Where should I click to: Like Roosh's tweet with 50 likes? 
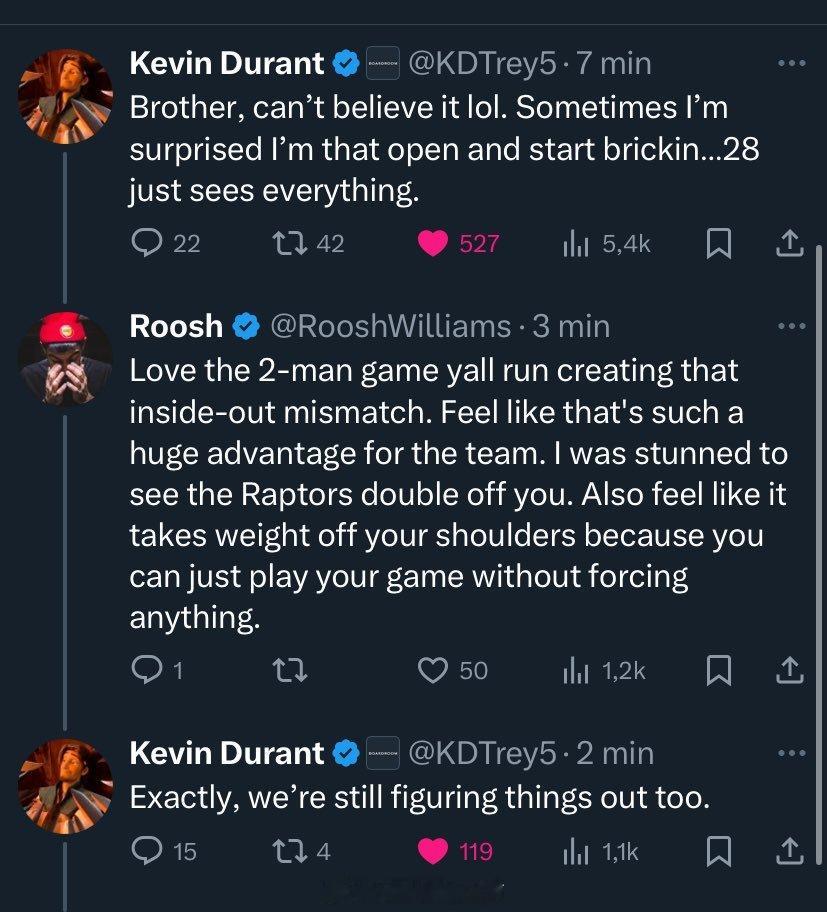[x=433, y=671]
